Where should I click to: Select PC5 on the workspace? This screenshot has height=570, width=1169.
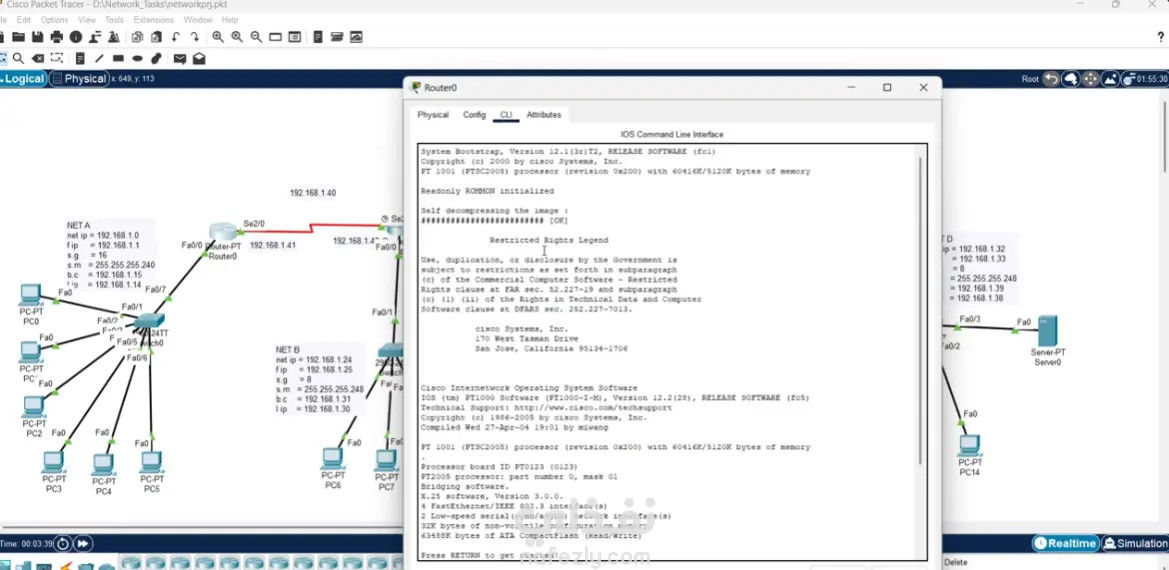(x=151, y=463)
